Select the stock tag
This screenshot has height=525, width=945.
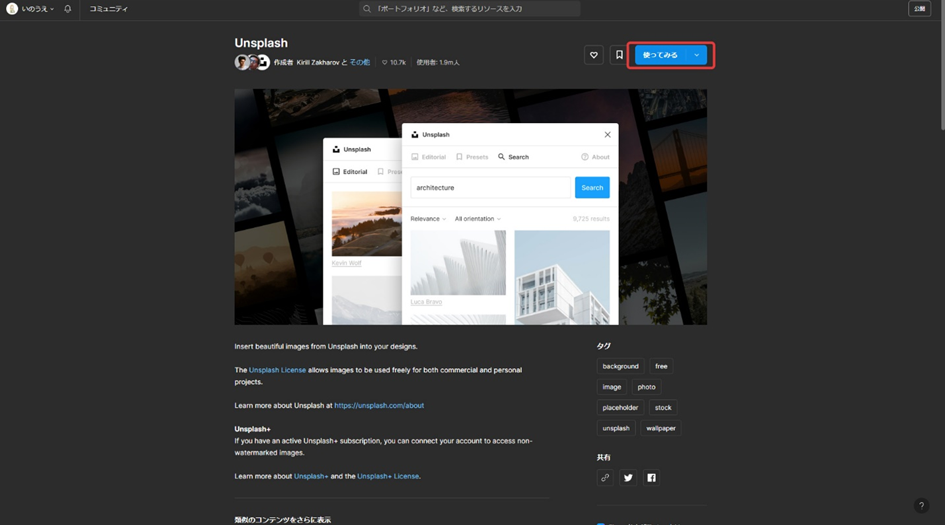click(663, 407)
